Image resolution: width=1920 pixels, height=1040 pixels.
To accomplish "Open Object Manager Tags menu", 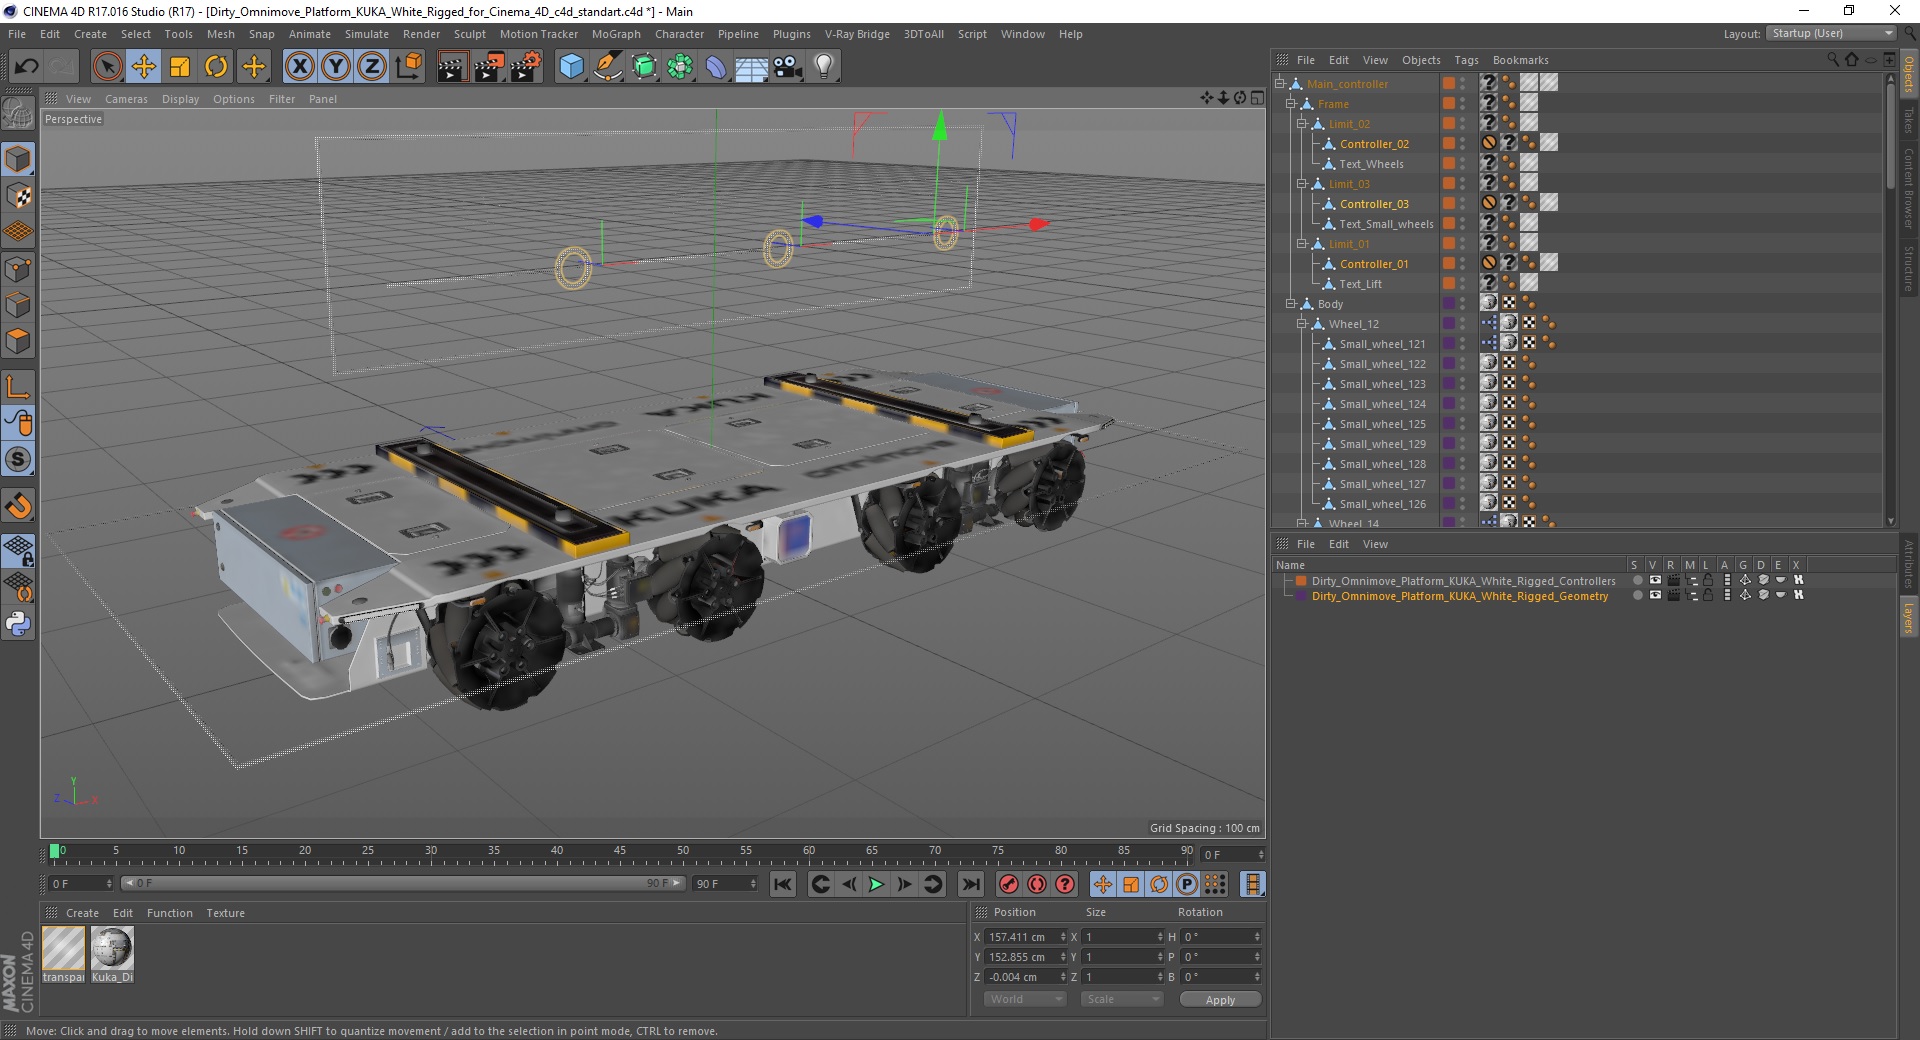I will (1466, 60).
